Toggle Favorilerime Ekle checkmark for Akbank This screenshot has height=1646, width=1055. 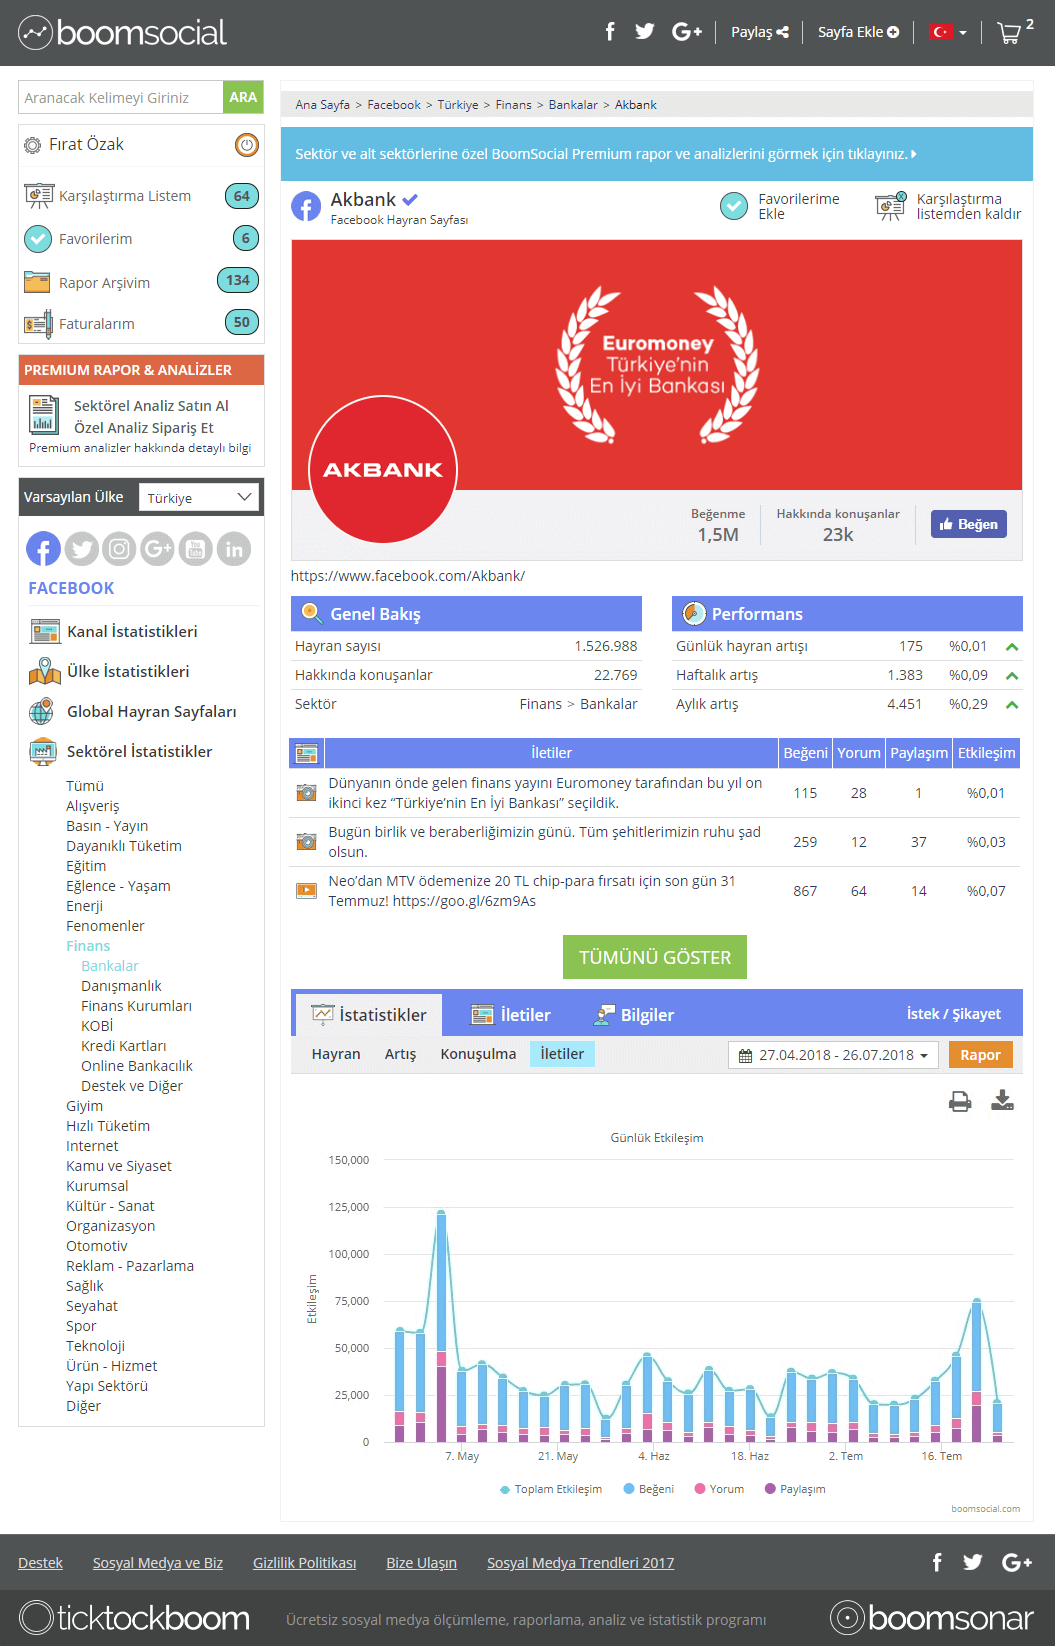[734, 206]
